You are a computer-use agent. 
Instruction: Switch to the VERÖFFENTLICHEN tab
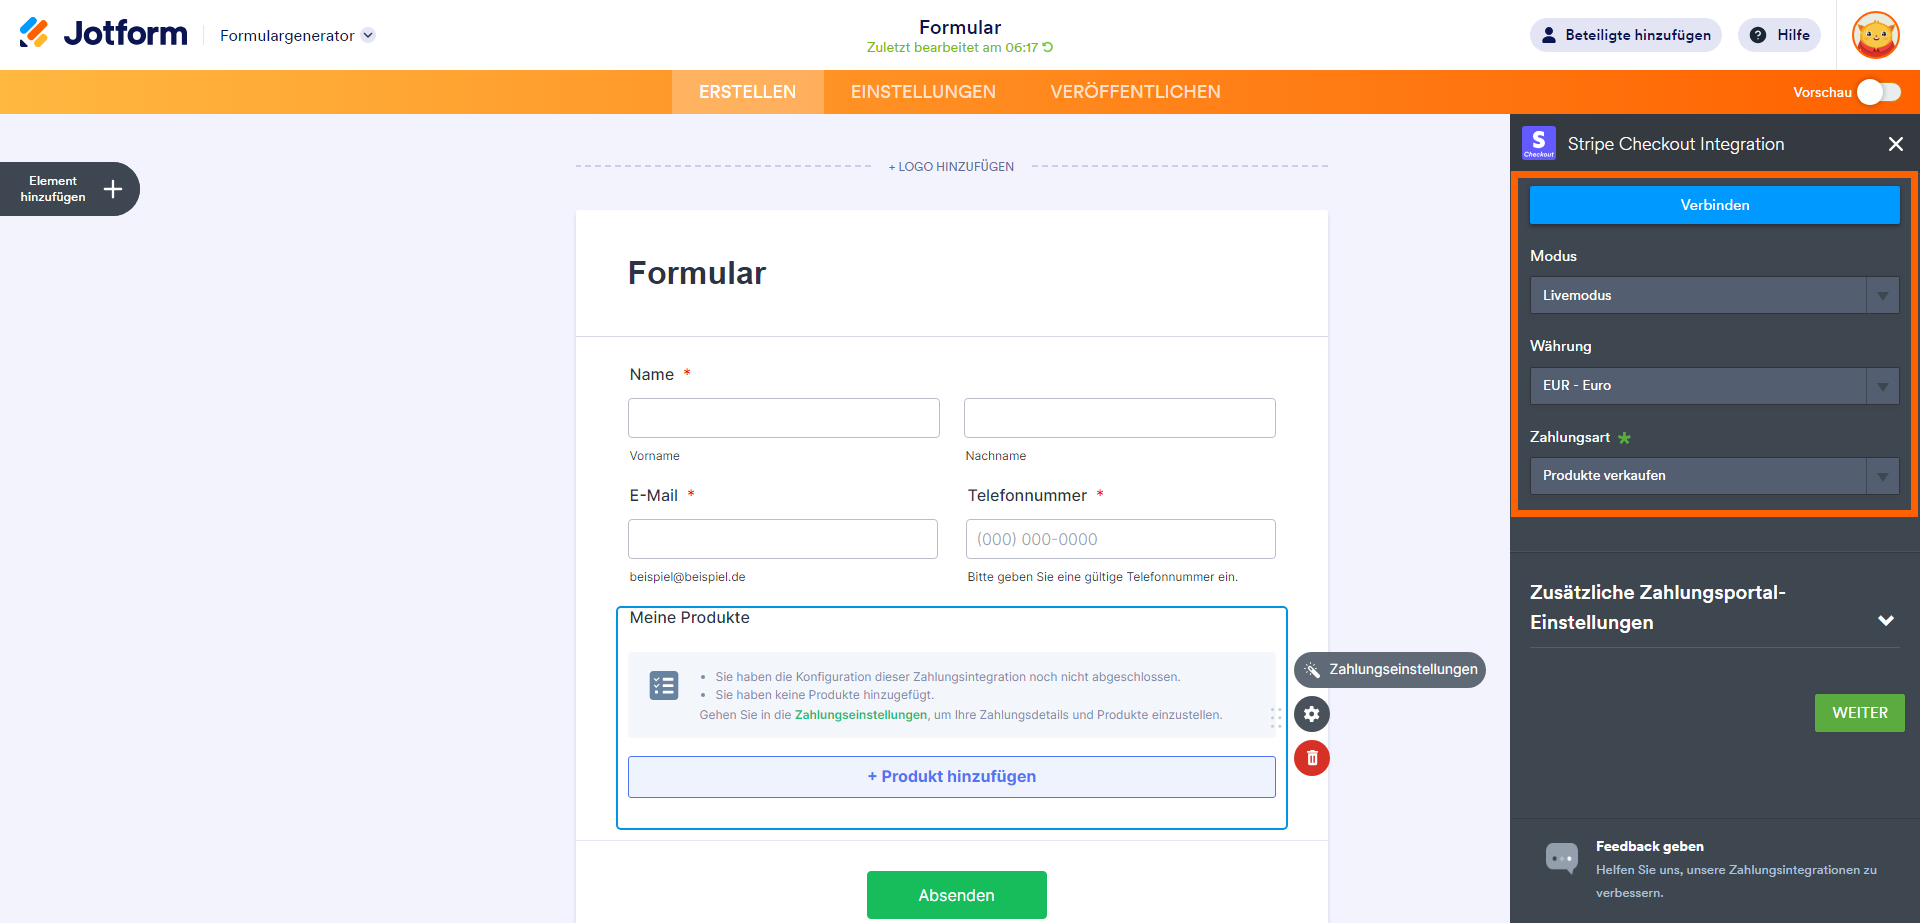point(1135,92)
